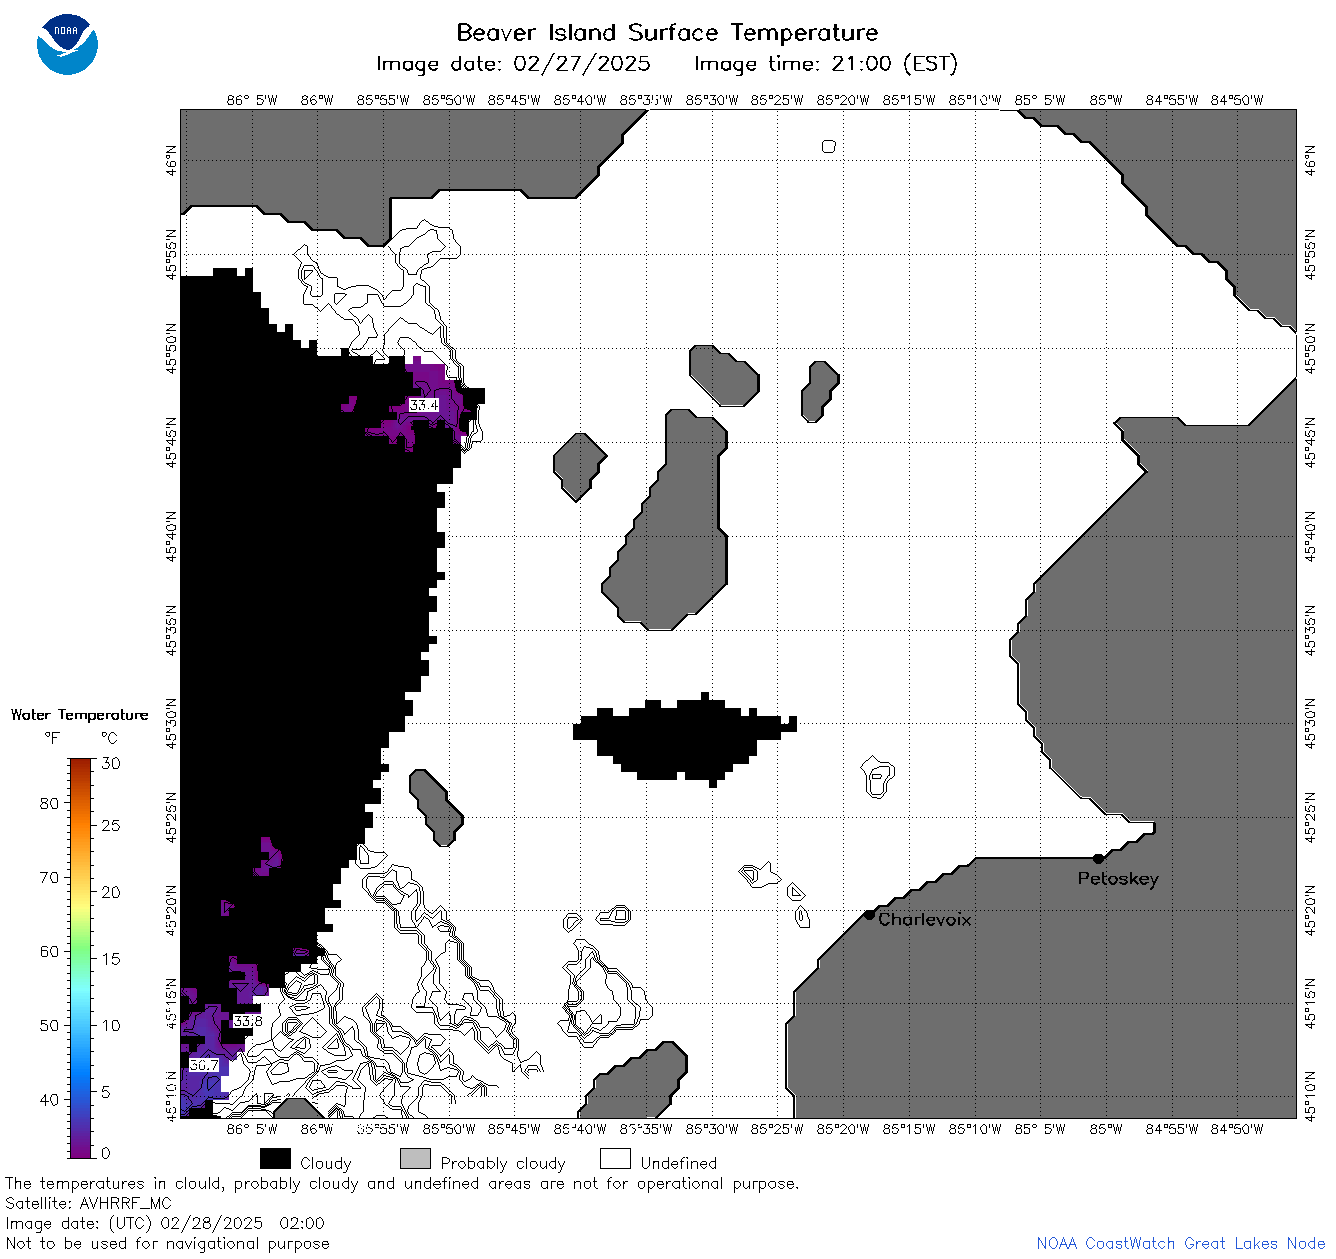The image size is (1336, 1259).
Task: Click the Beaver Island Surface Temperature title
Action: (667, 32)
